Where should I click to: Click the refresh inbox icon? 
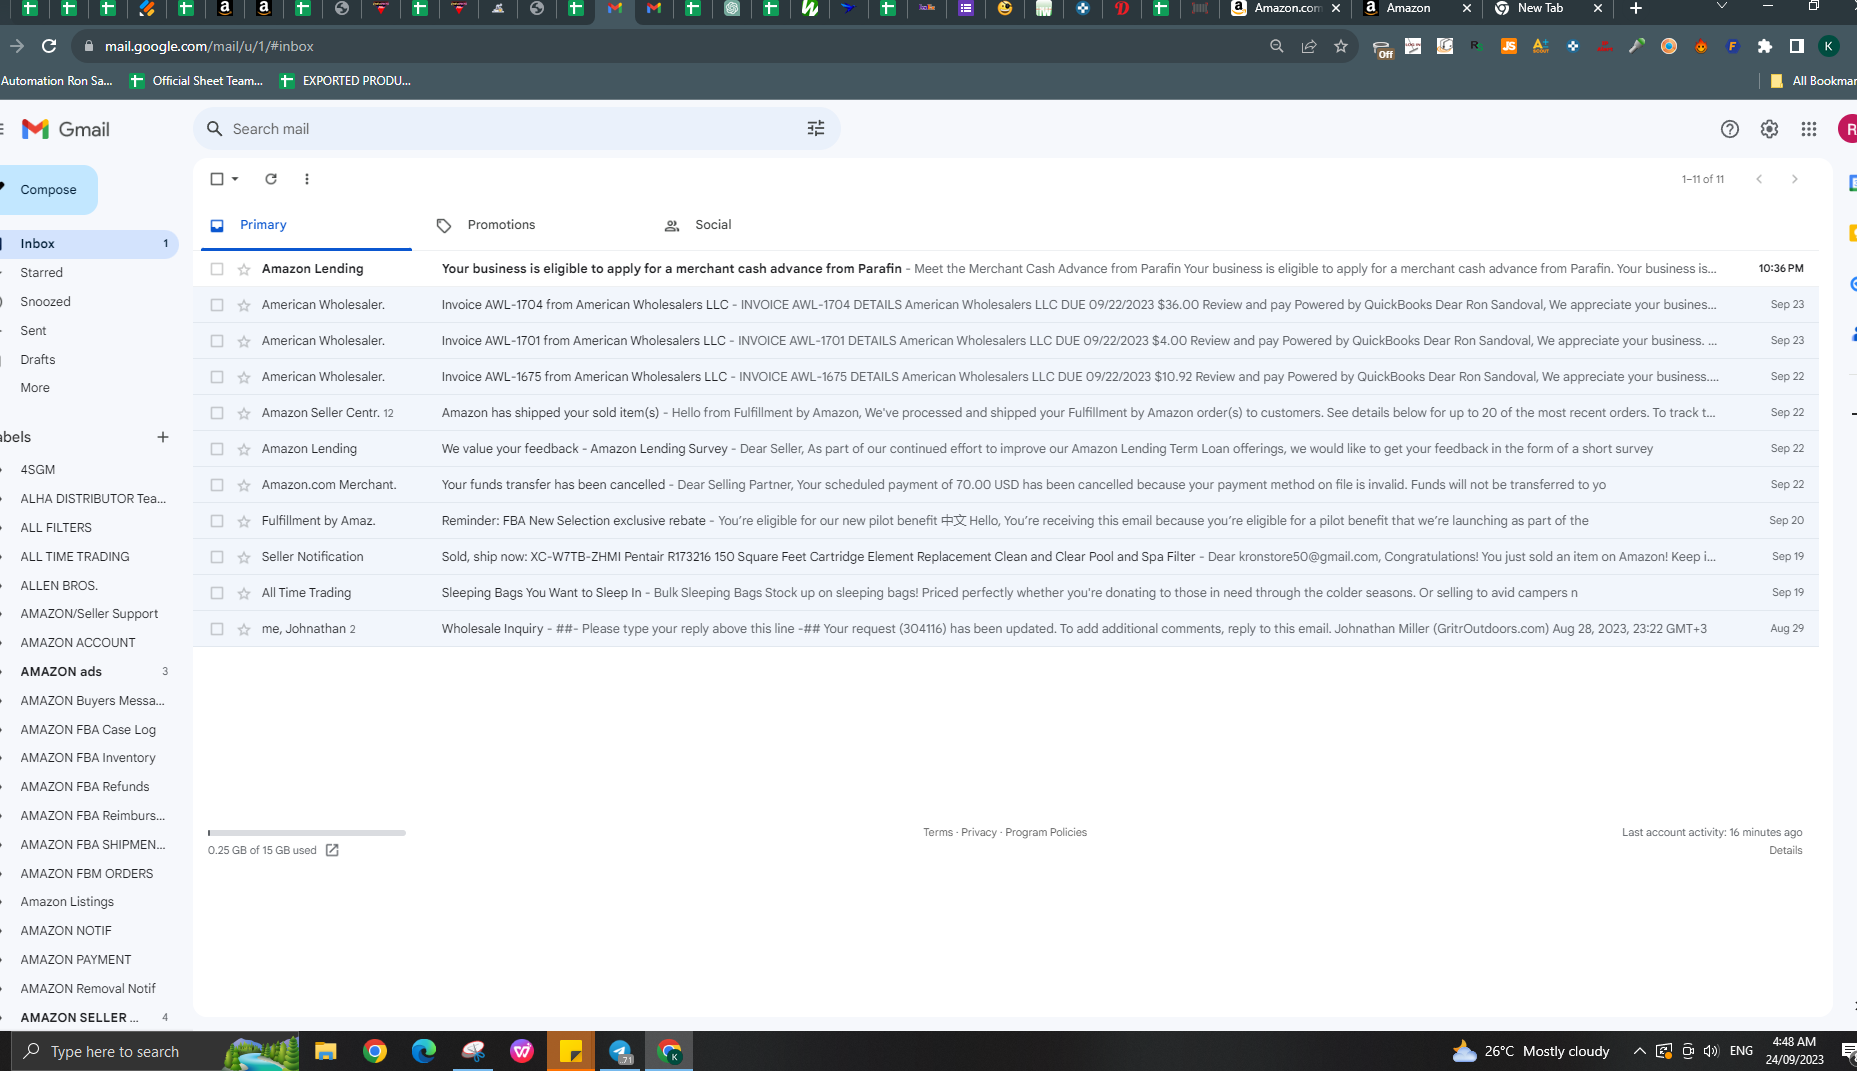[271, 179]
